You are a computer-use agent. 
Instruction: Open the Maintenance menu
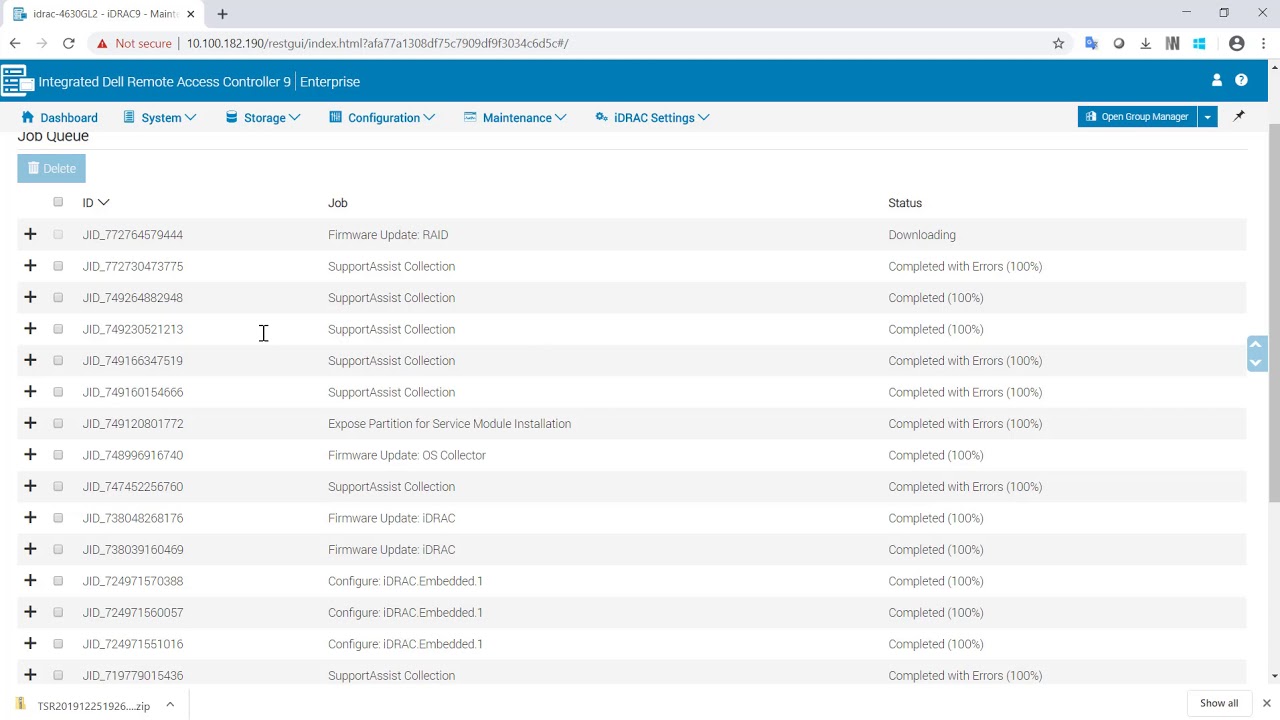point(515,118)
